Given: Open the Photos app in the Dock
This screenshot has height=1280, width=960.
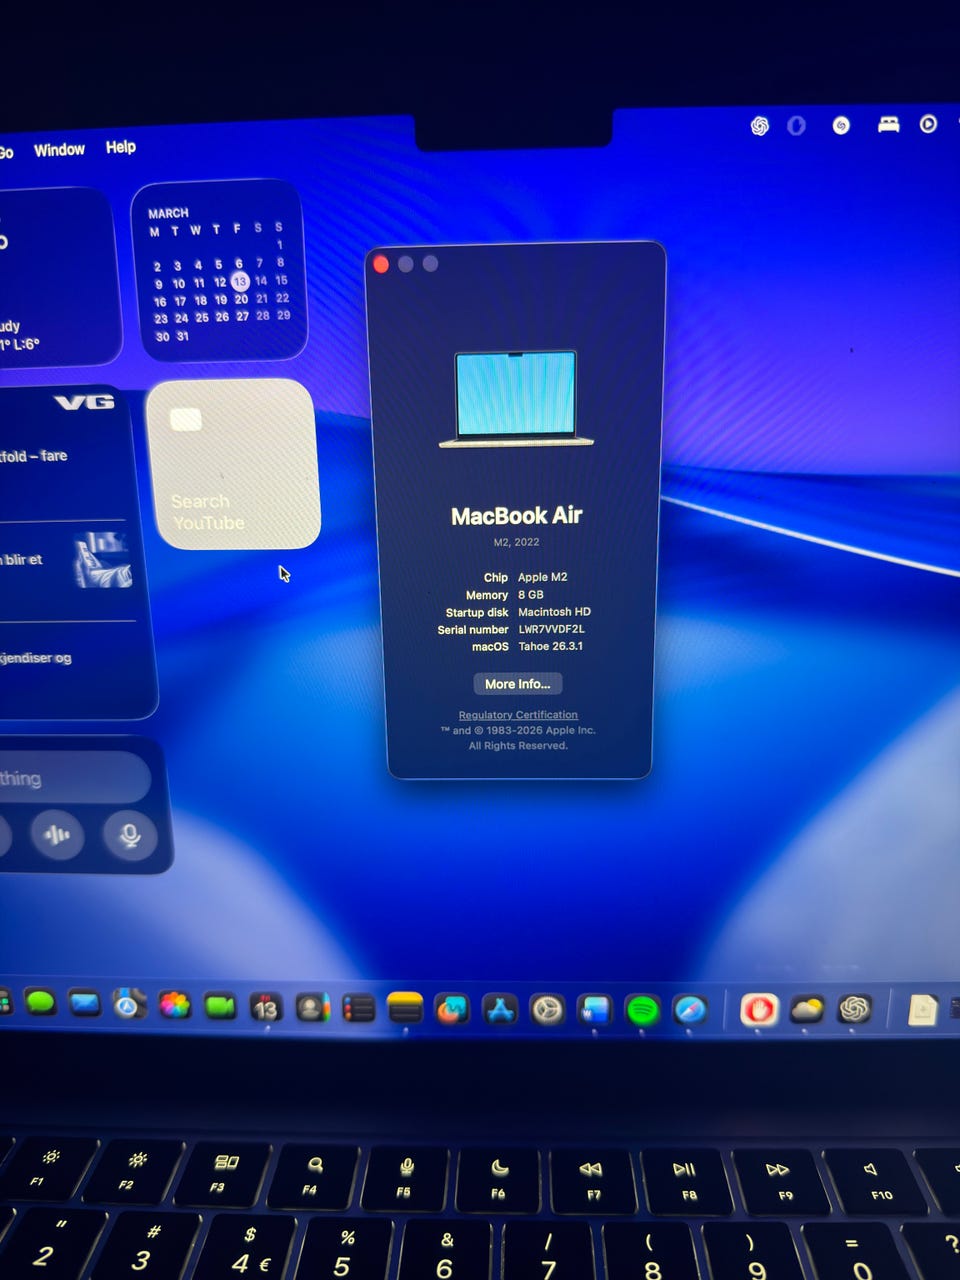Looking at the screenshot, I should tap(175, 1005).
